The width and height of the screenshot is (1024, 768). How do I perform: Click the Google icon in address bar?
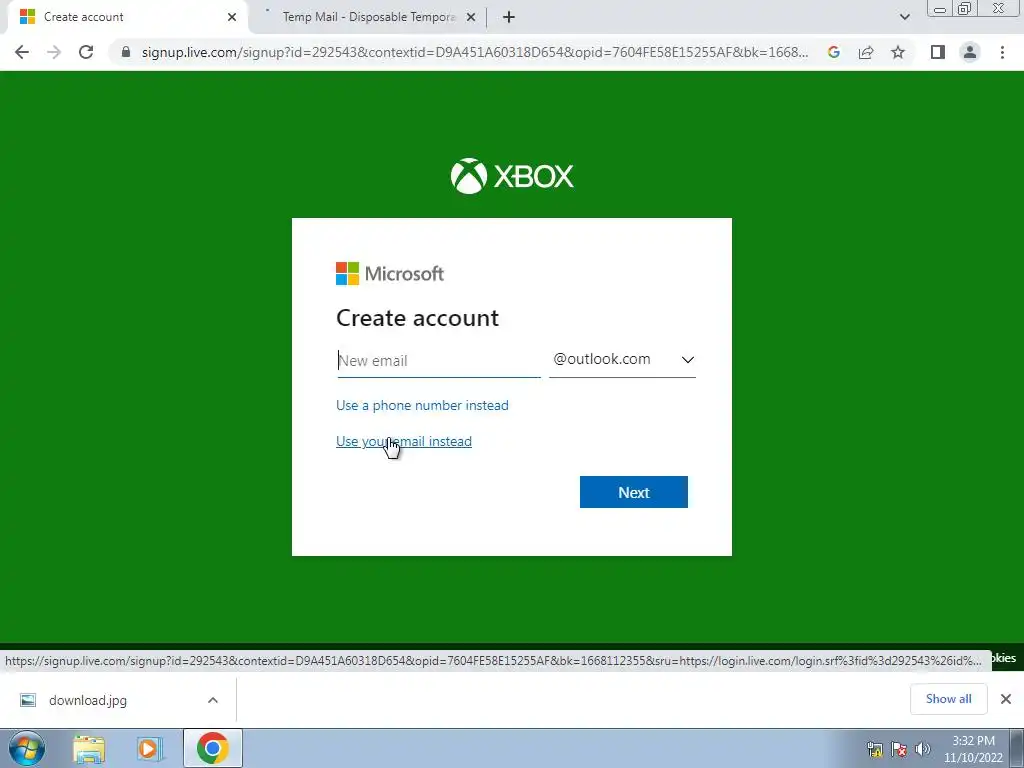[833, 52]
